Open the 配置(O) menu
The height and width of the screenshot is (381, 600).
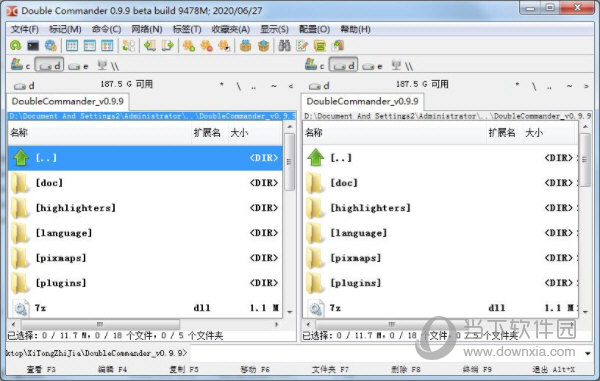click(315, 29)
